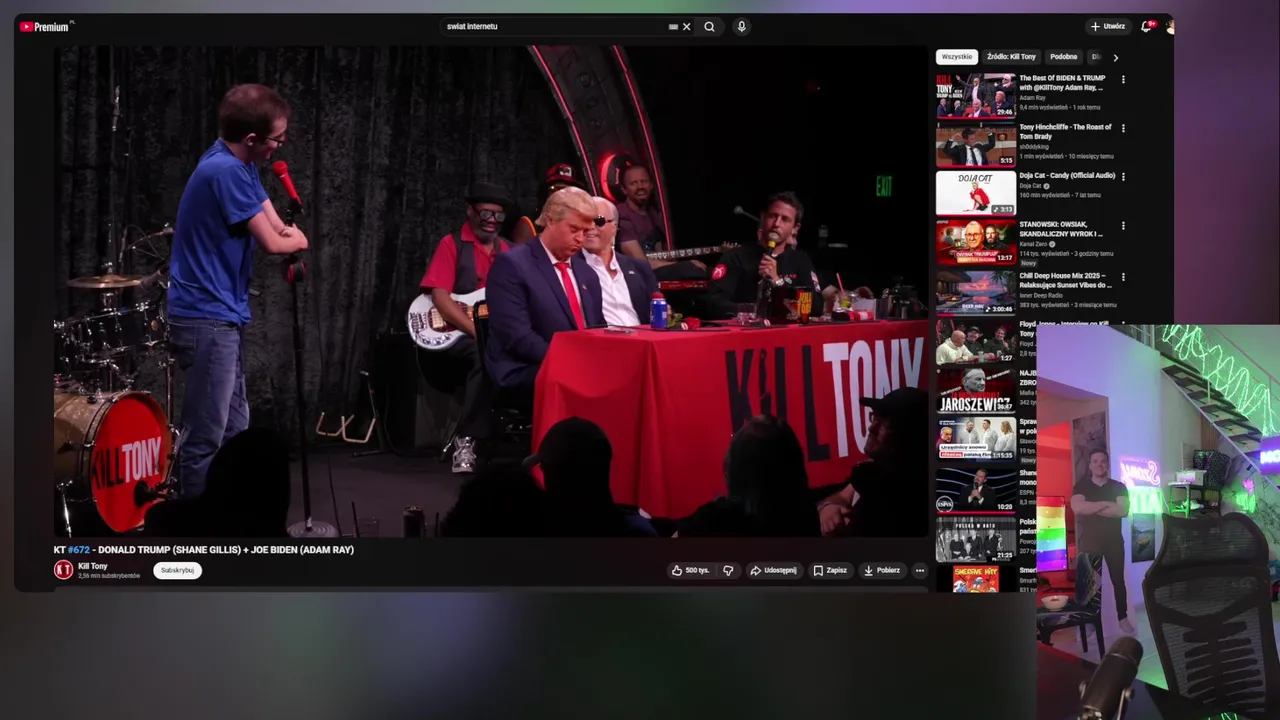
Task: Open 'Chill Deep House Mix 2025' video title
Action: (1065, 280)
